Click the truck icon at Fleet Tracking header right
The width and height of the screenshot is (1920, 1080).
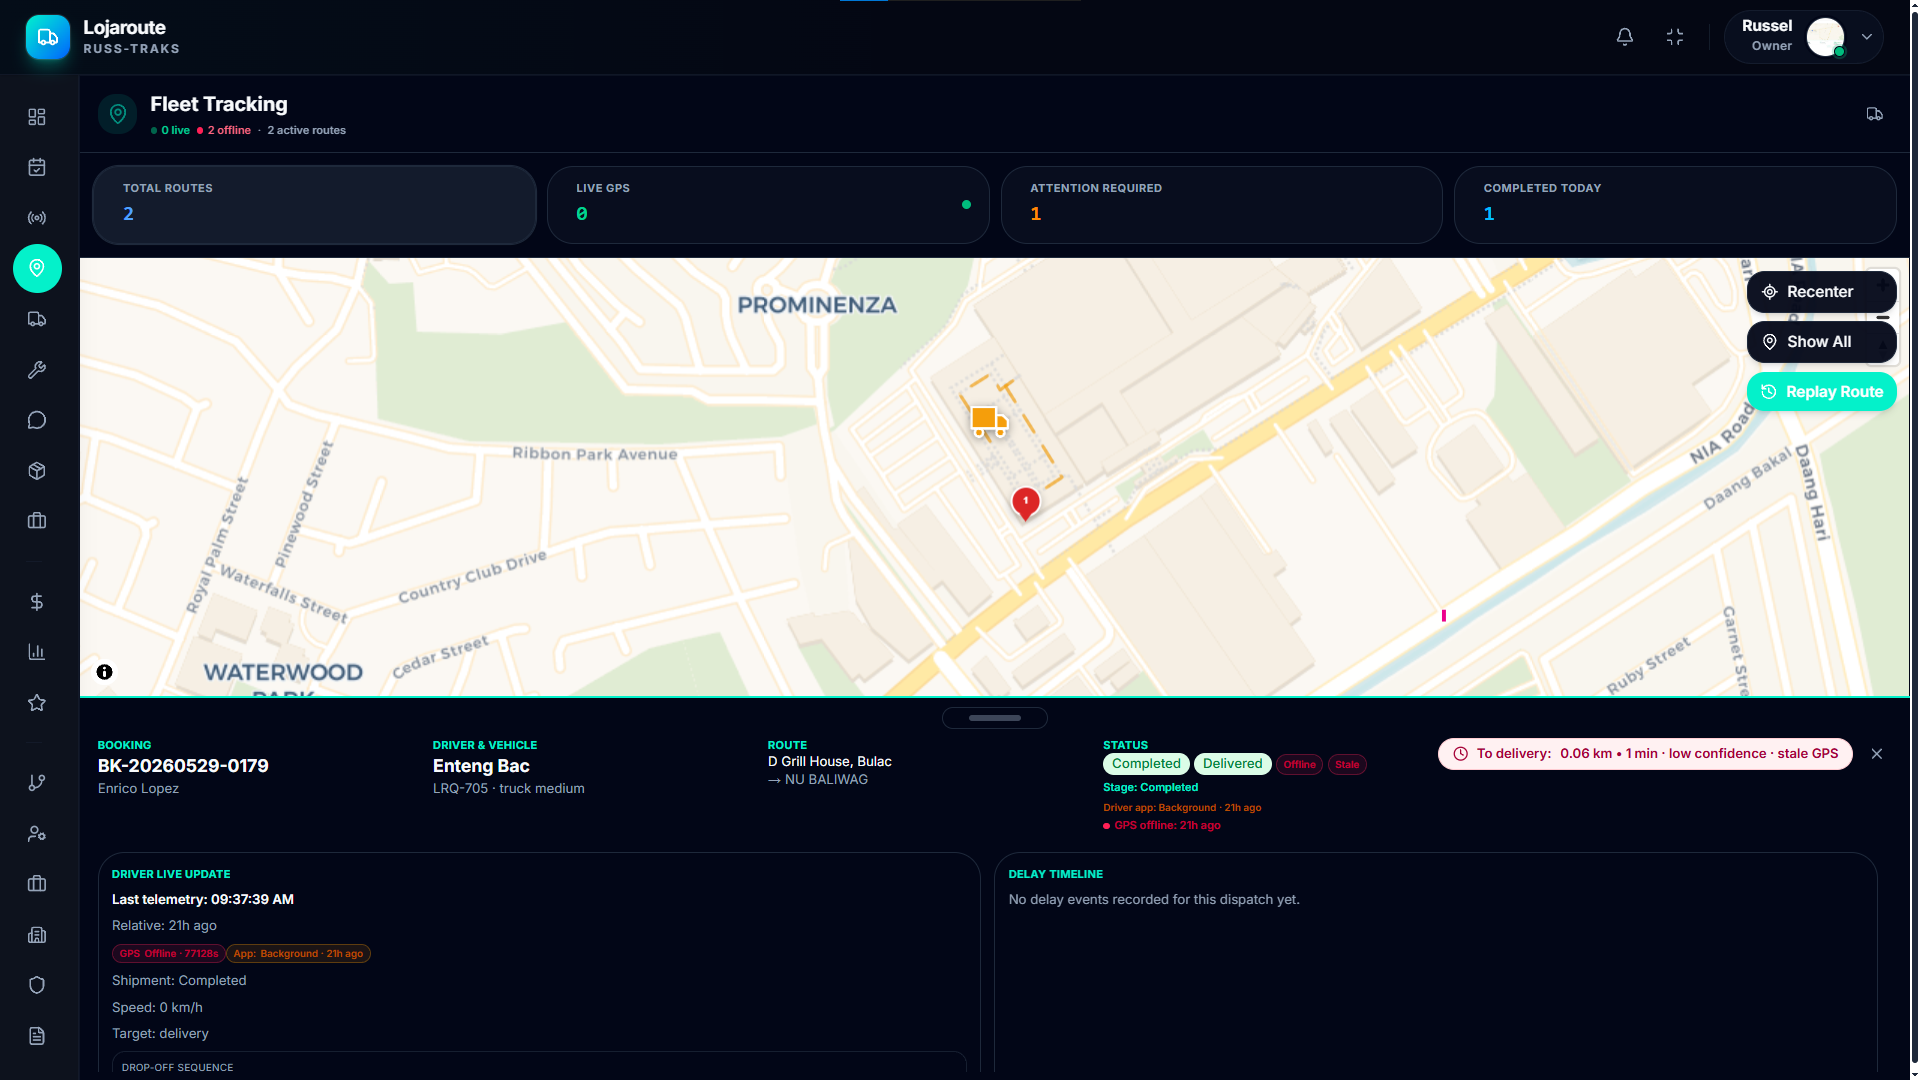[1875, 114]
